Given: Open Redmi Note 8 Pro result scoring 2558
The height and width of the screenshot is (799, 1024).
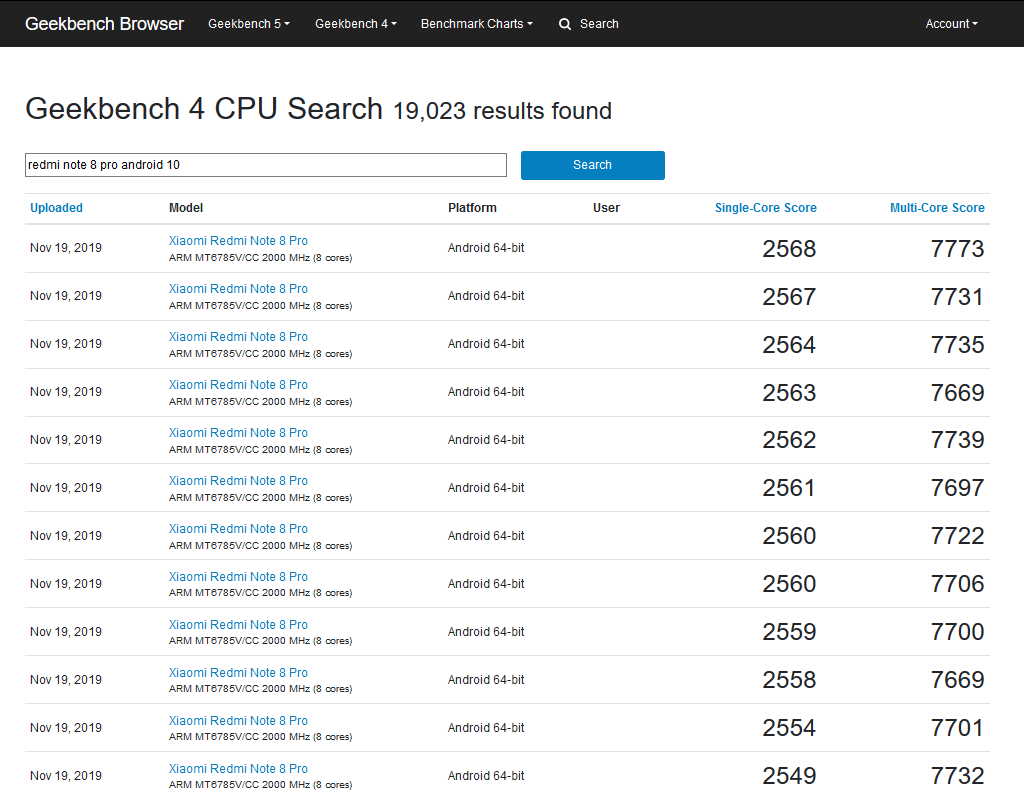Looking at the screenshot, I should (x=238, y=673).
